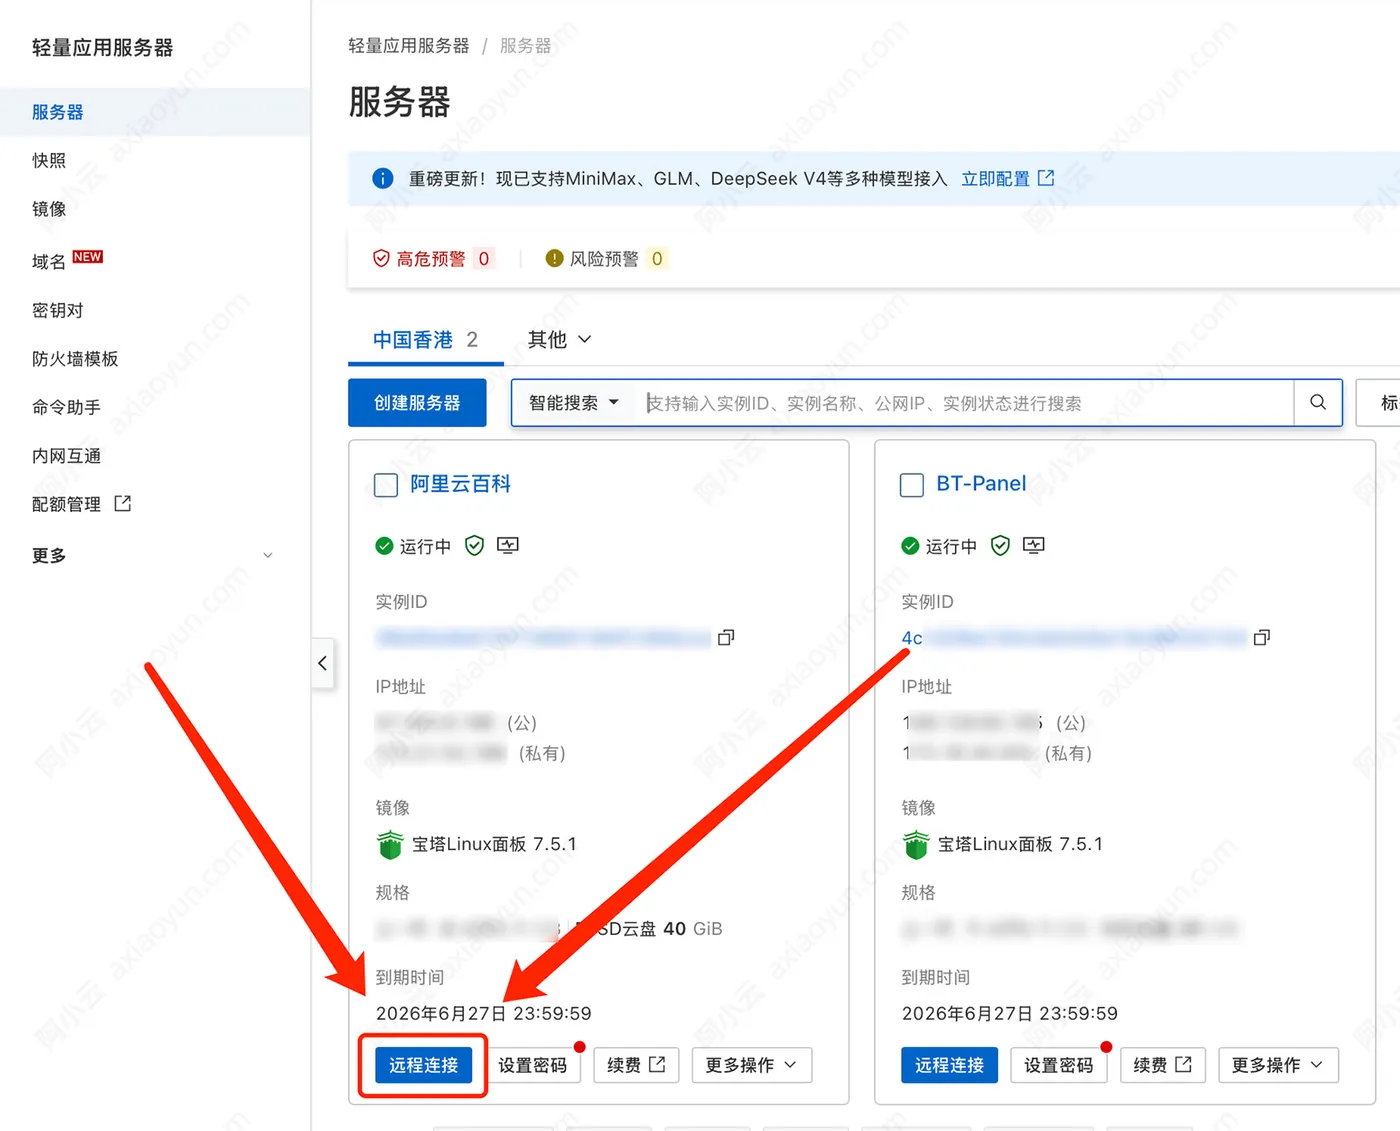Select the BT-Panel server checkbox
Screen dimensions: 1400x1131
coord(912,485)
